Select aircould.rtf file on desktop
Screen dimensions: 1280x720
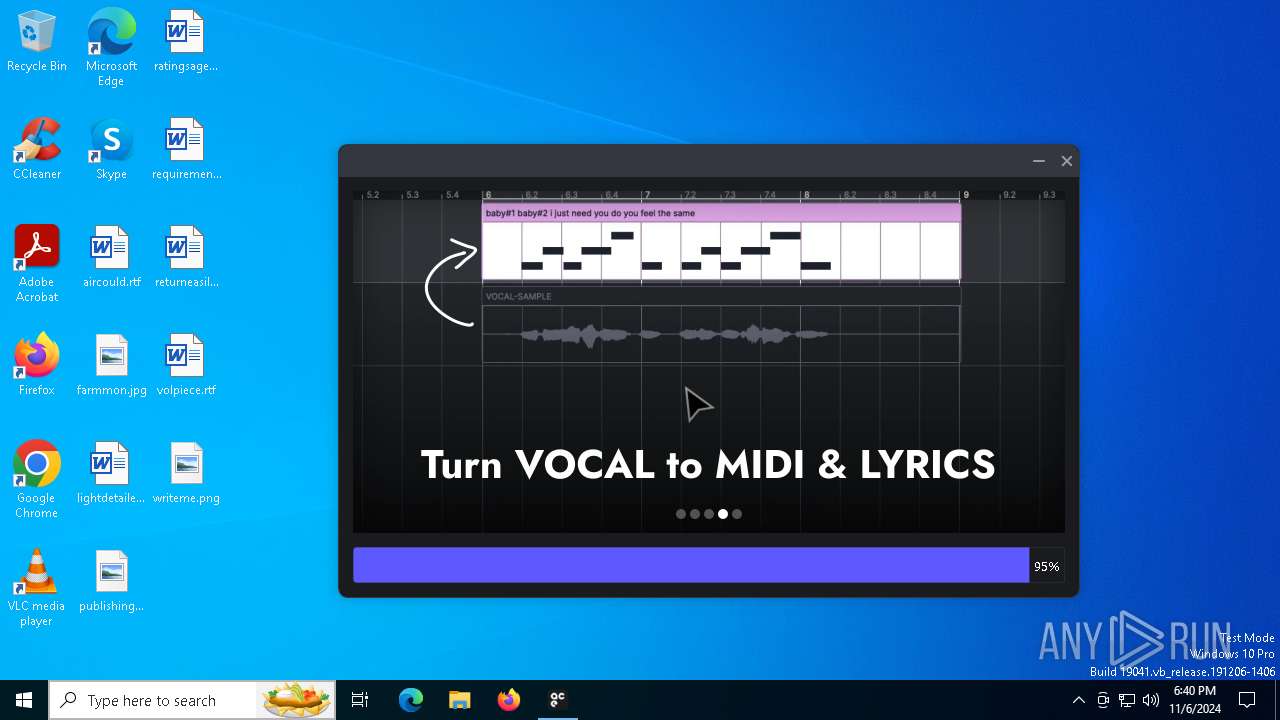point(111,258)
